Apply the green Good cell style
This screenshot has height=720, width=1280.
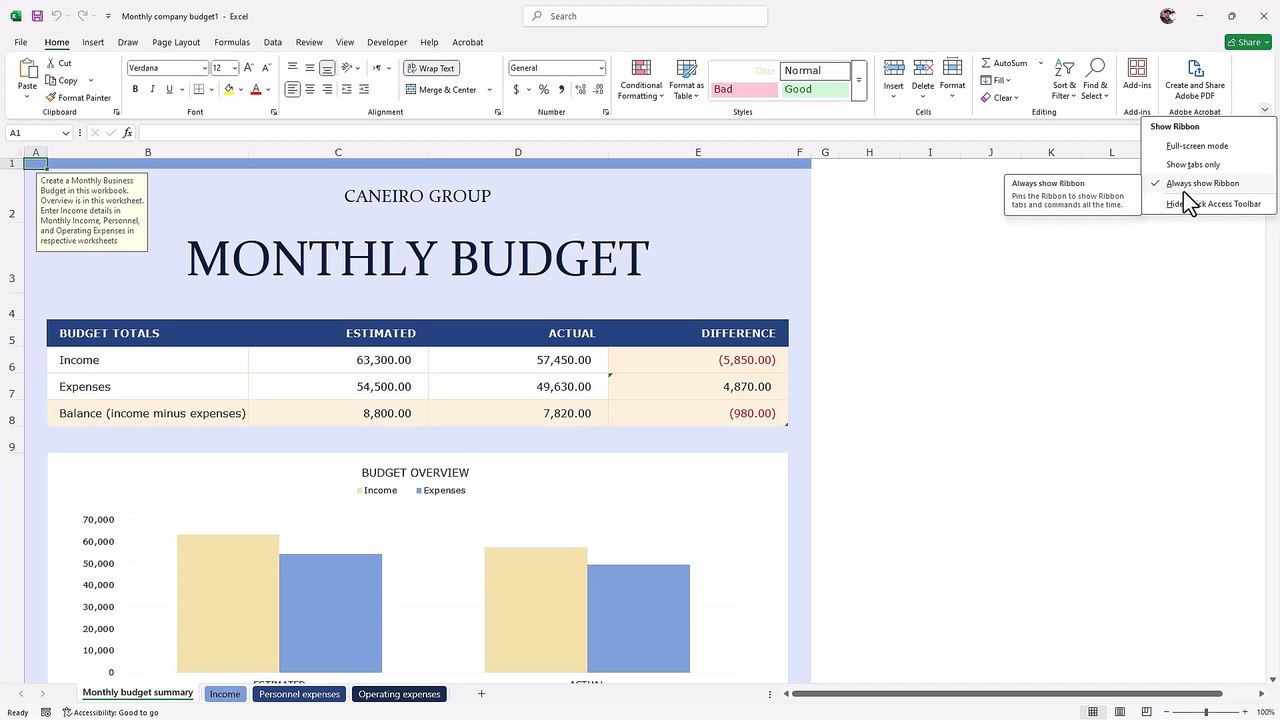tap(814, 89)
